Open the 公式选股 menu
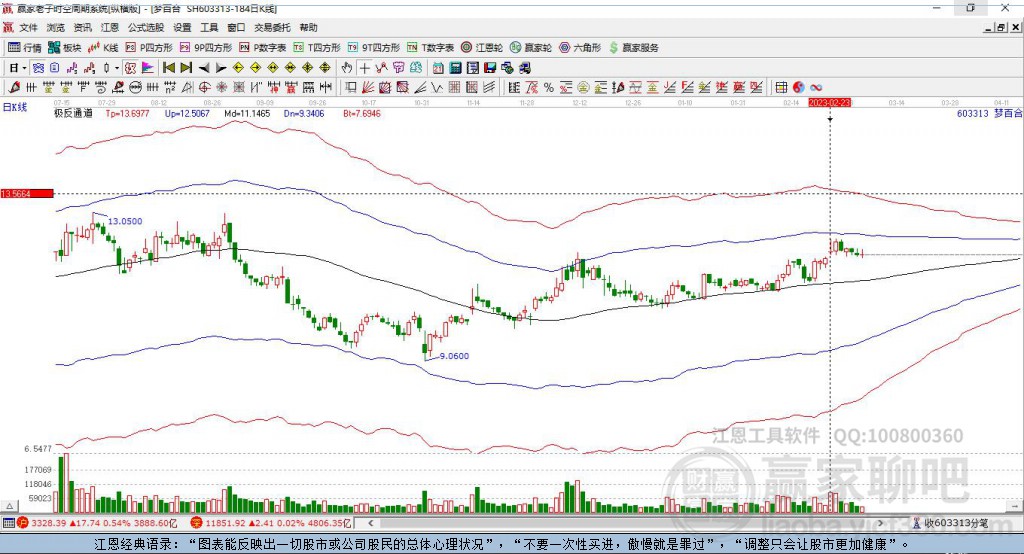1024x554 pixels. pos(146,27)
